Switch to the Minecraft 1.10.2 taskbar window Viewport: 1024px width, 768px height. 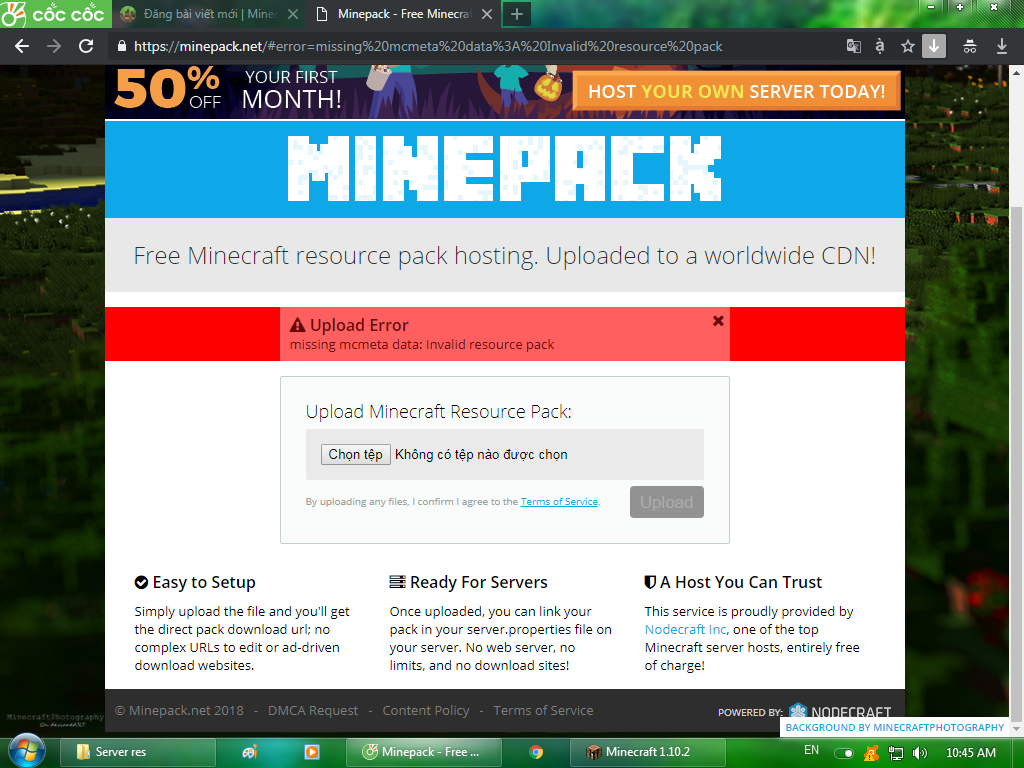(x=648, y=752)
